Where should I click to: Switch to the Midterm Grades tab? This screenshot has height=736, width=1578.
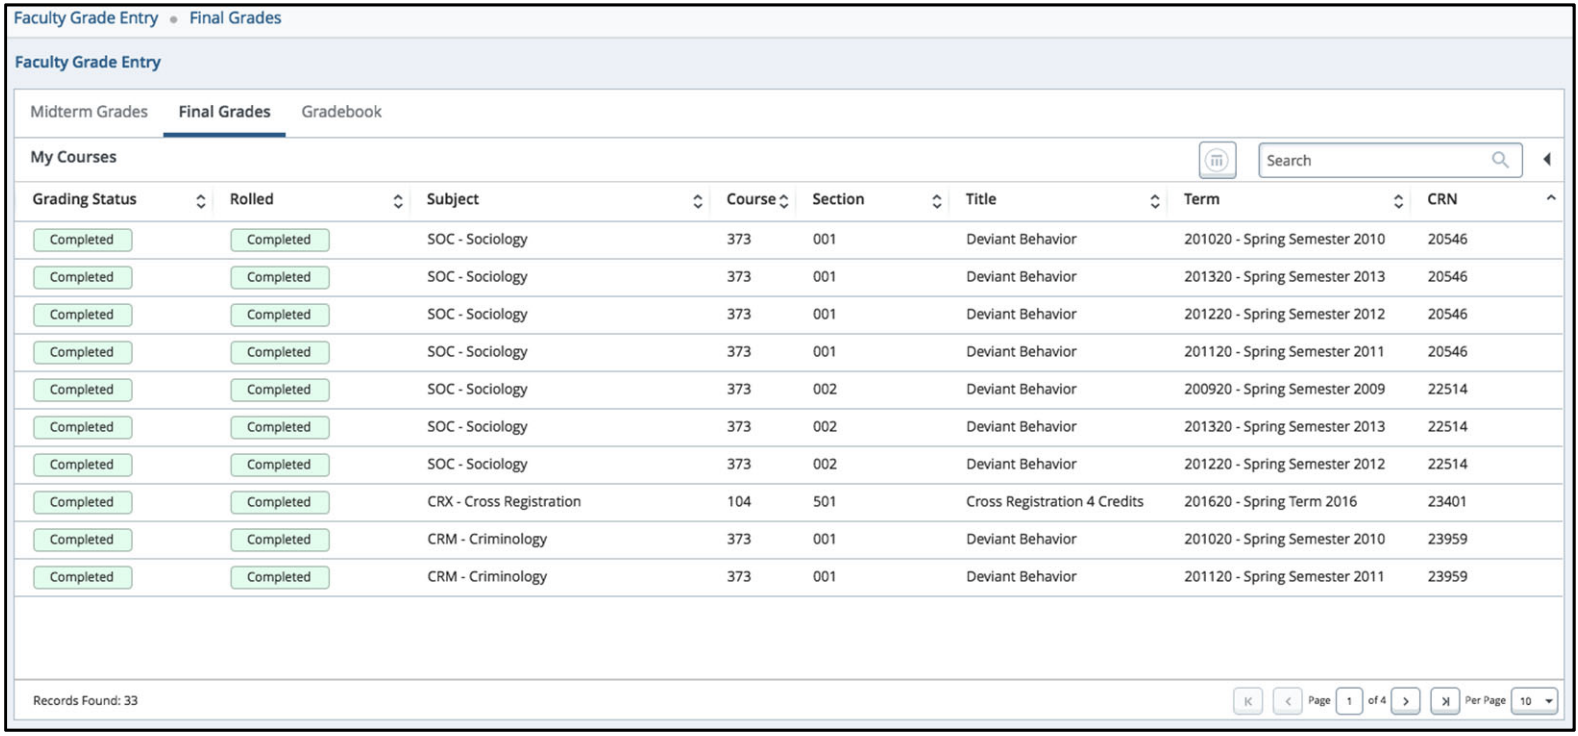click(89, 112)
